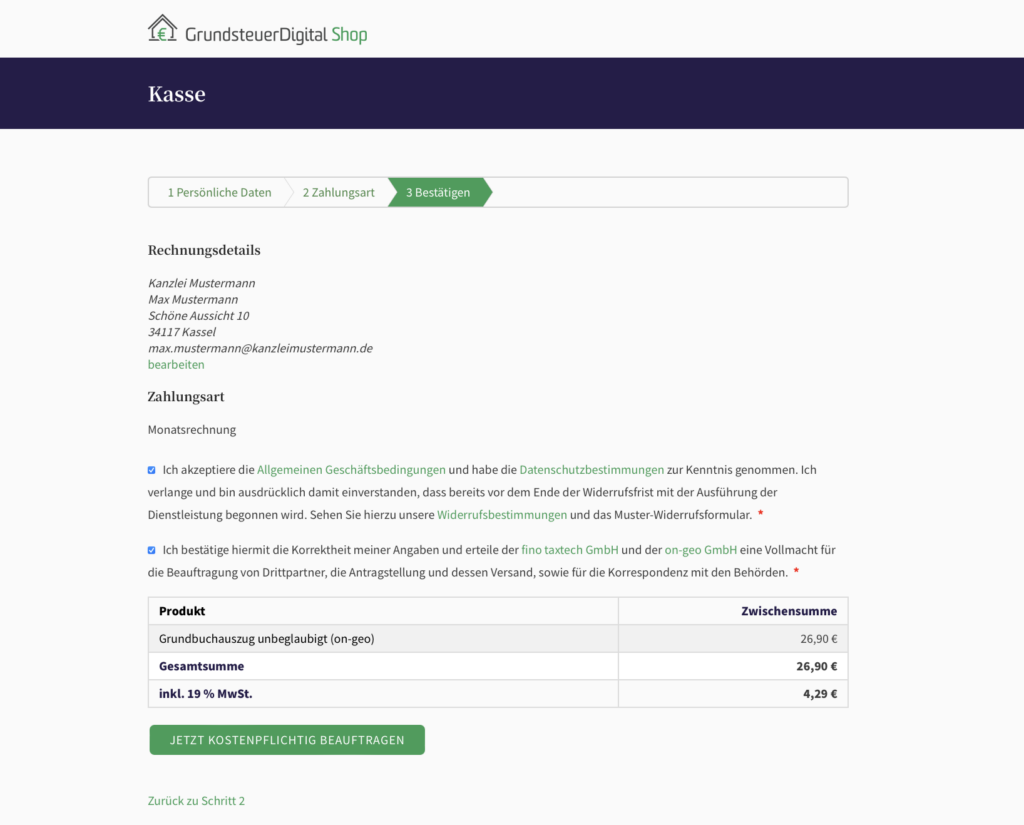This screenshot has width=1024, height=825.
Task: Uncheck the terms and conditions acceptance checkbox
Action: (152, 470)
